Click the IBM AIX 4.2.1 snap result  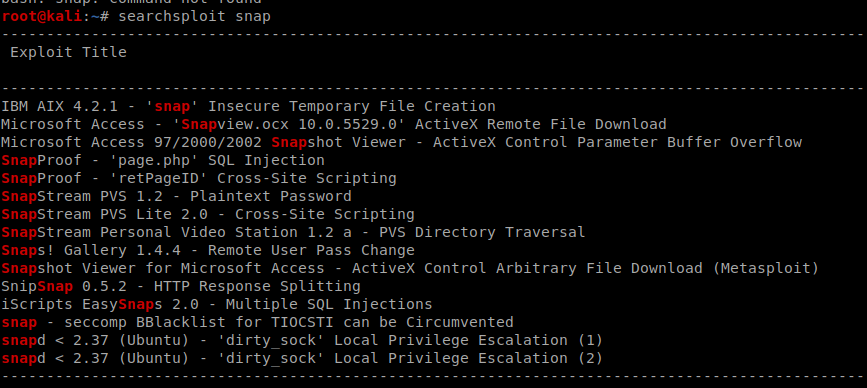pyautogui.click(x=248, y=106)
